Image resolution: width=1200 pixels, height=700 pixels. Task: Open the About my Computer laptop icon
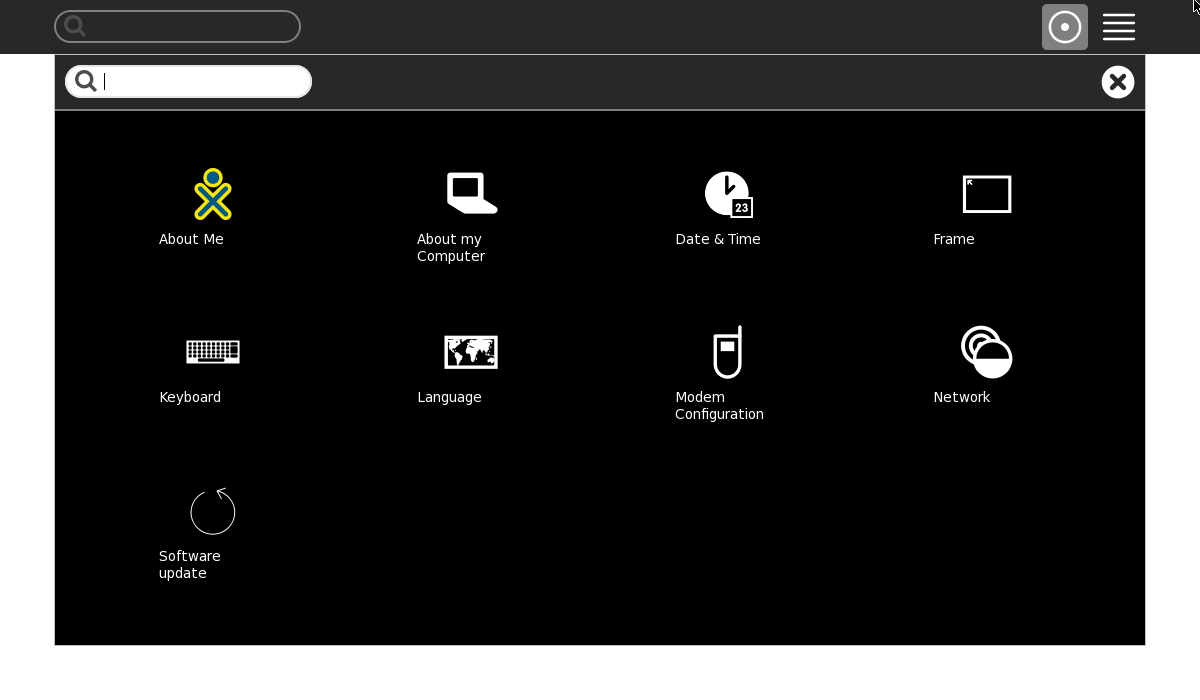[471, 194]
